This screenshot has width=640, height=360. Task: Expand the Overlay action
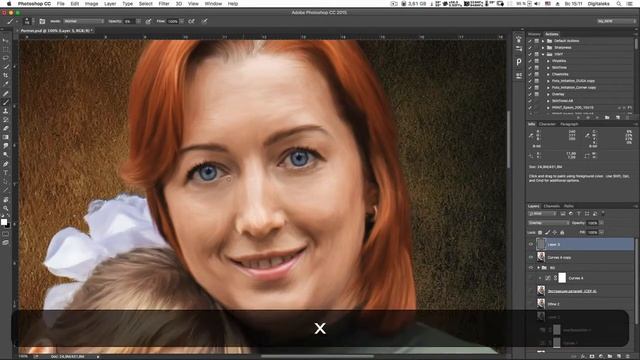coord(548,94)
